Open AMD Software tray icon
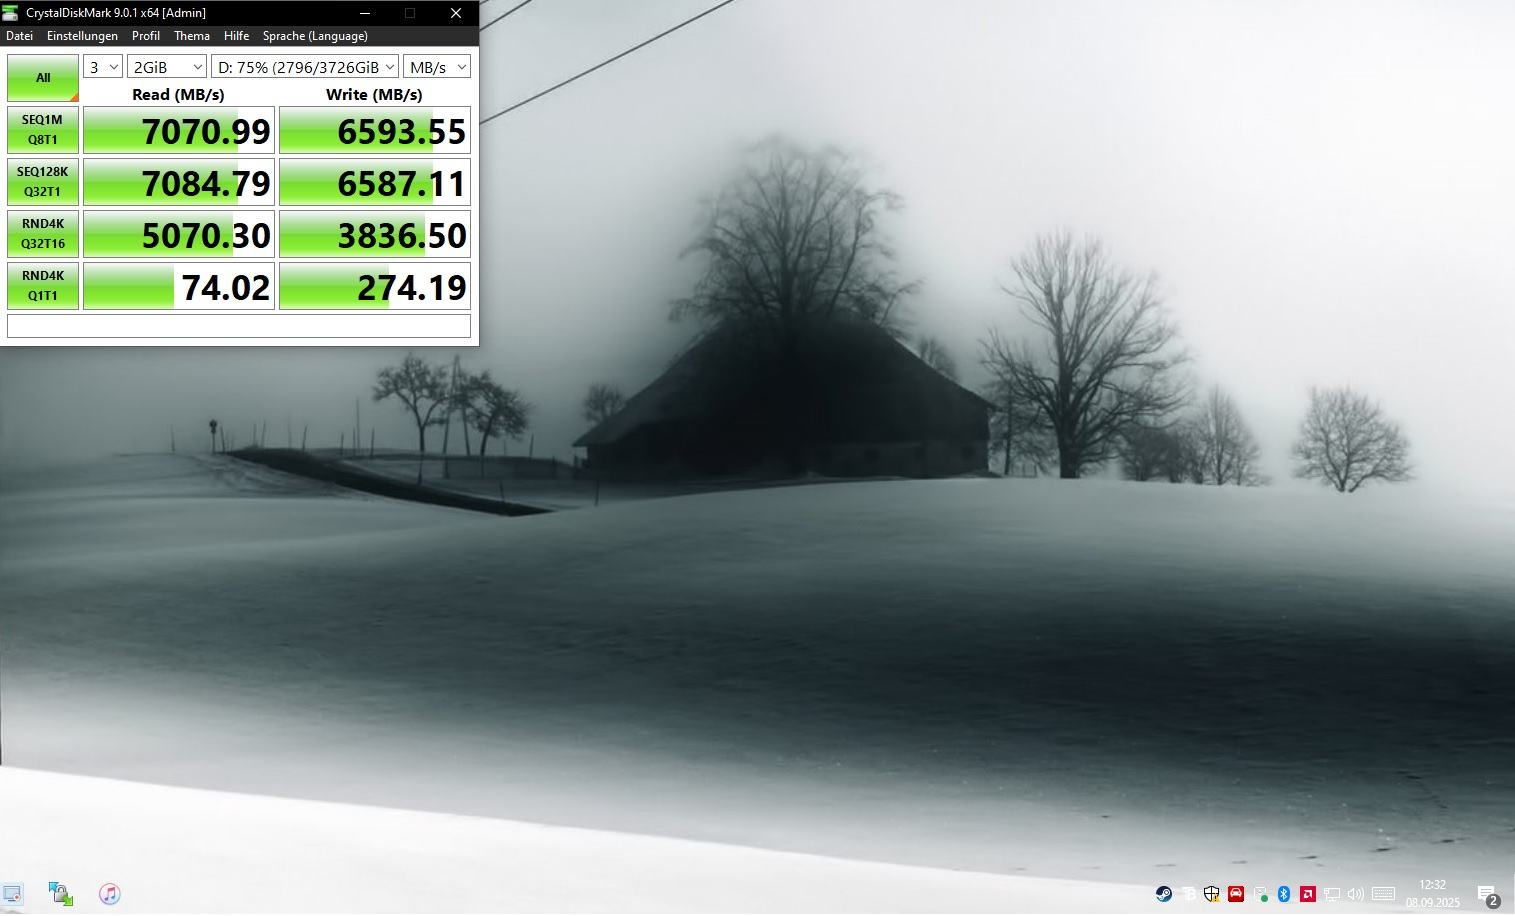The image size is (1515, 916). coord(1308,894)
